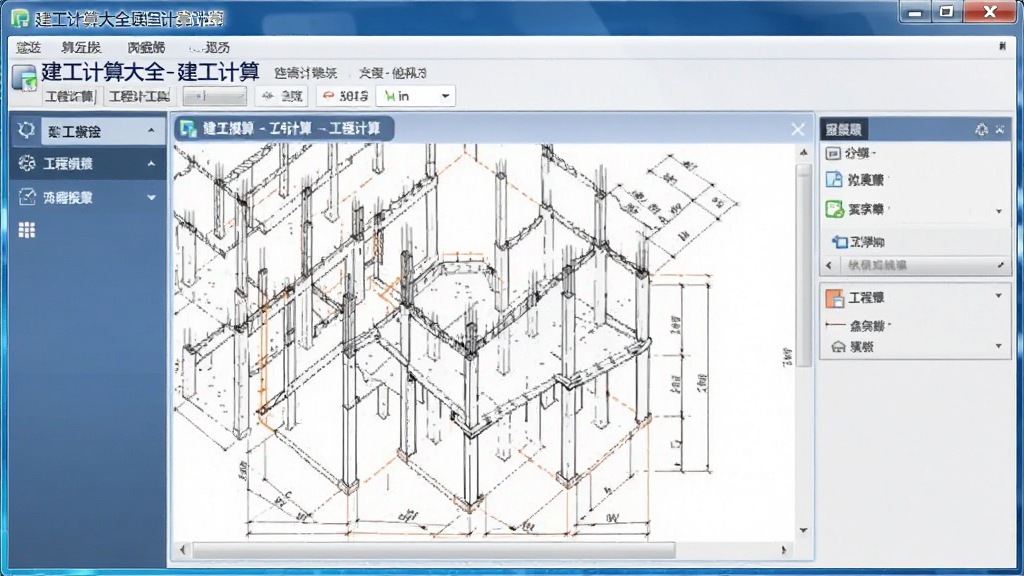
Task: Click the up arrow of the drawing's vertical scrollbar
Action: click(x=804, y=153)
